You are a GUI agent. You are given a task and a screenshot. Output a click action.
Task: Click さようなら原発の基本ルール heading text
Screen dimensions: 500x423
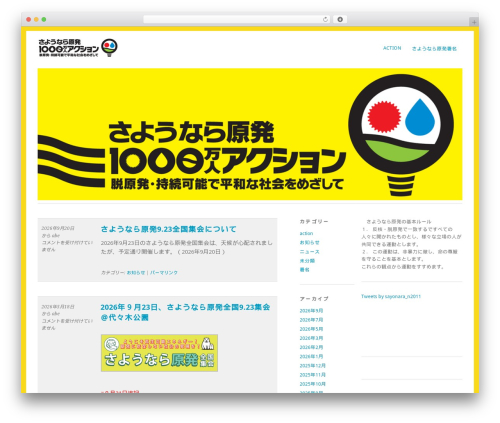(x=399, y=222)
